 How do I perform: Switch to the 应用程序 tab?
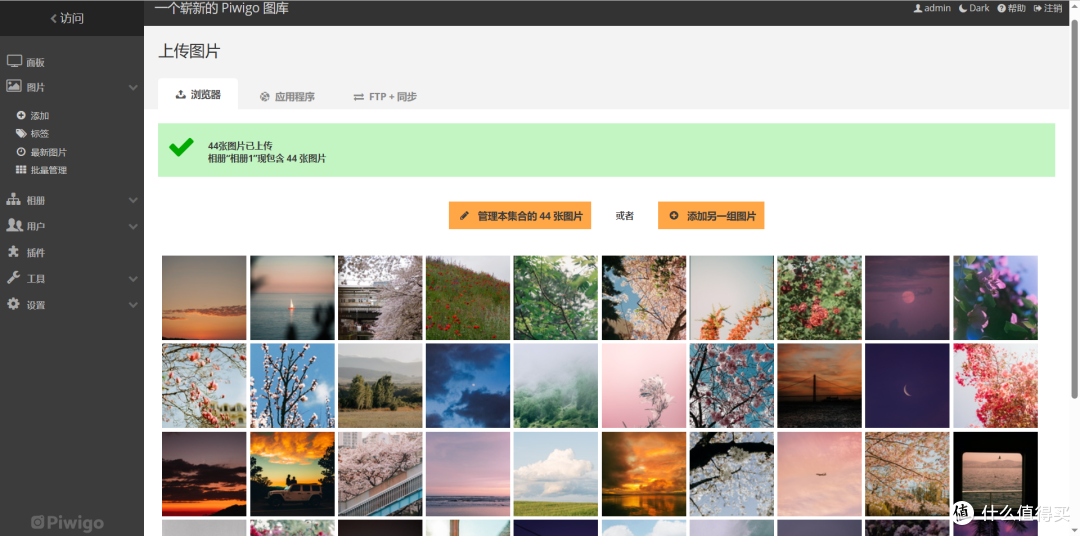[287, 97]
